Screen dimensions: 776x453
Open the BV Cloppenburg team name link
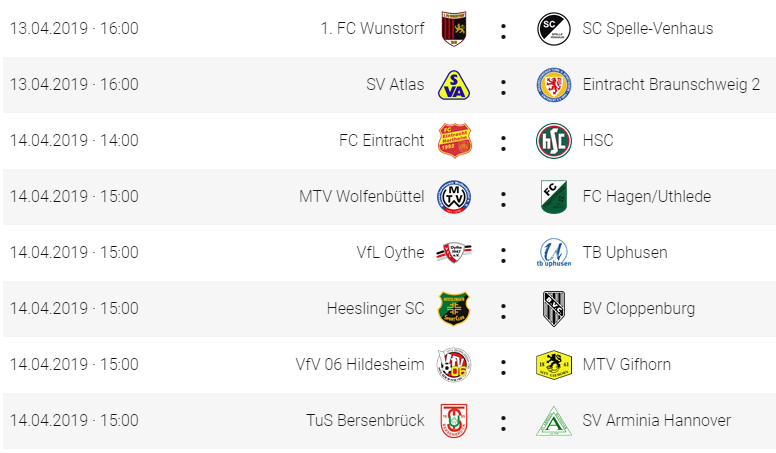pos(638,308)
